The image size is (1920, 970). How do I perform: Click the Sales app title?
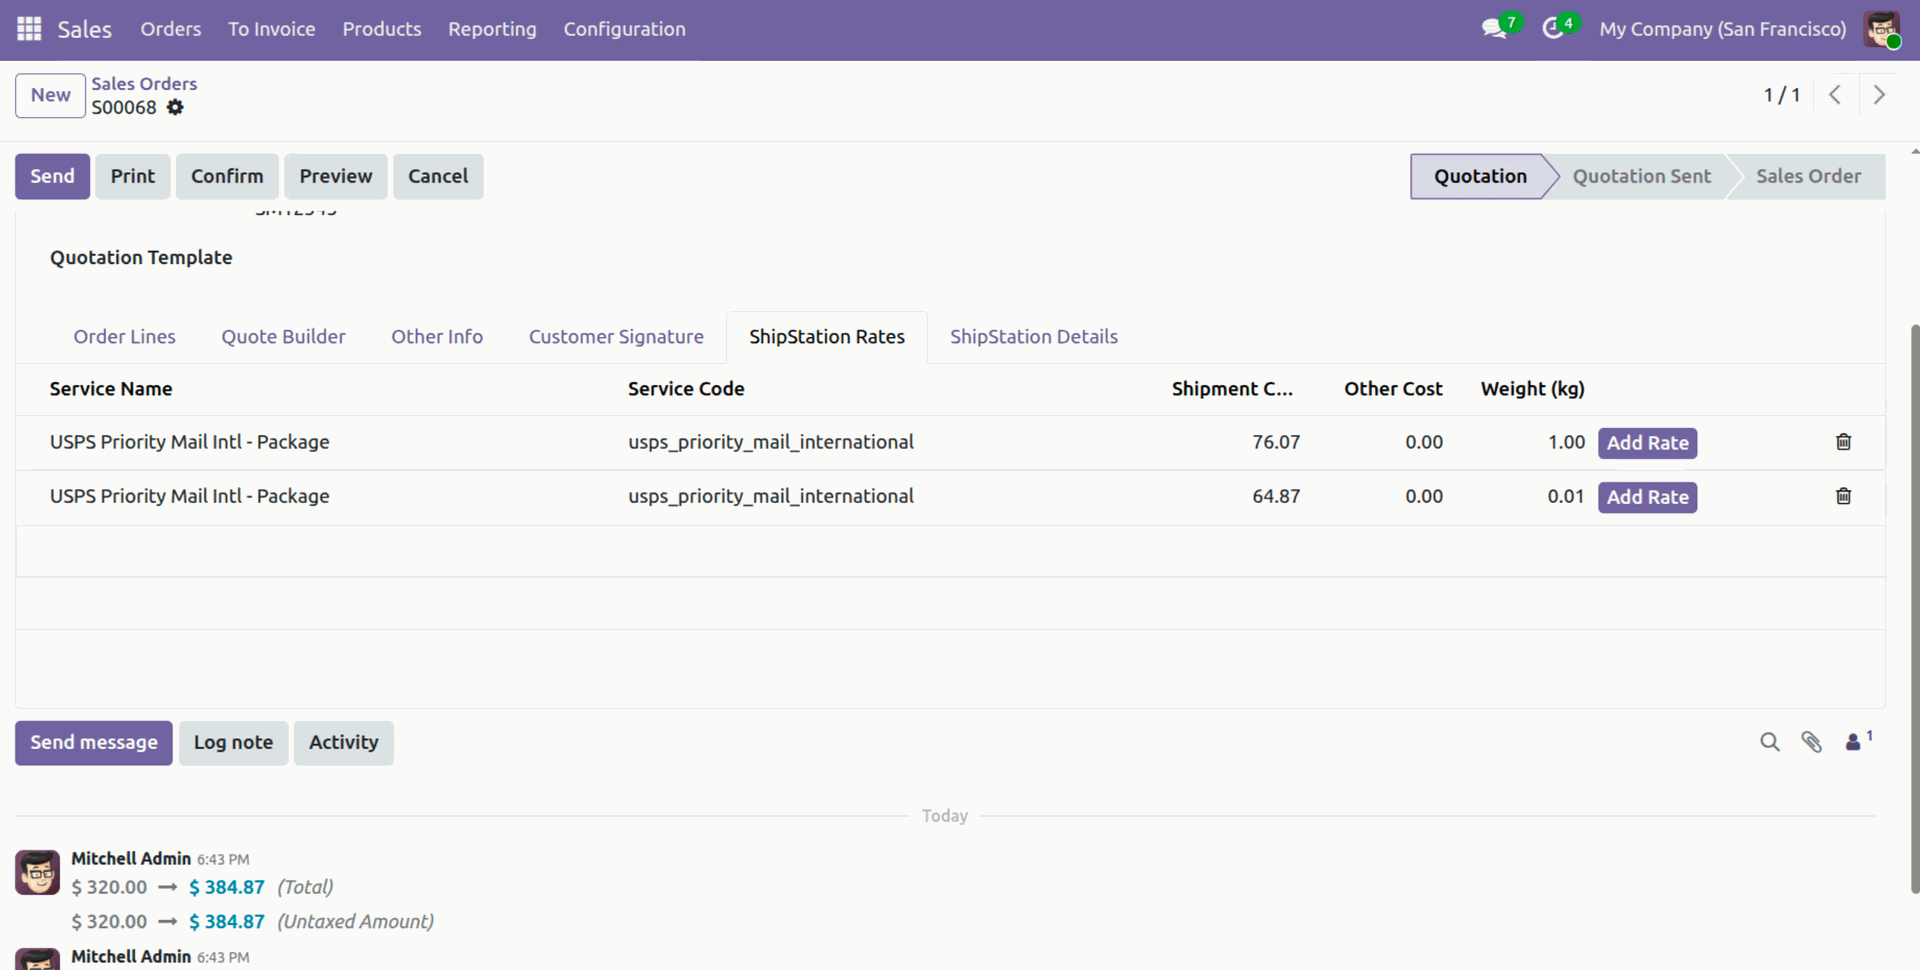click(x=84, y=29)
